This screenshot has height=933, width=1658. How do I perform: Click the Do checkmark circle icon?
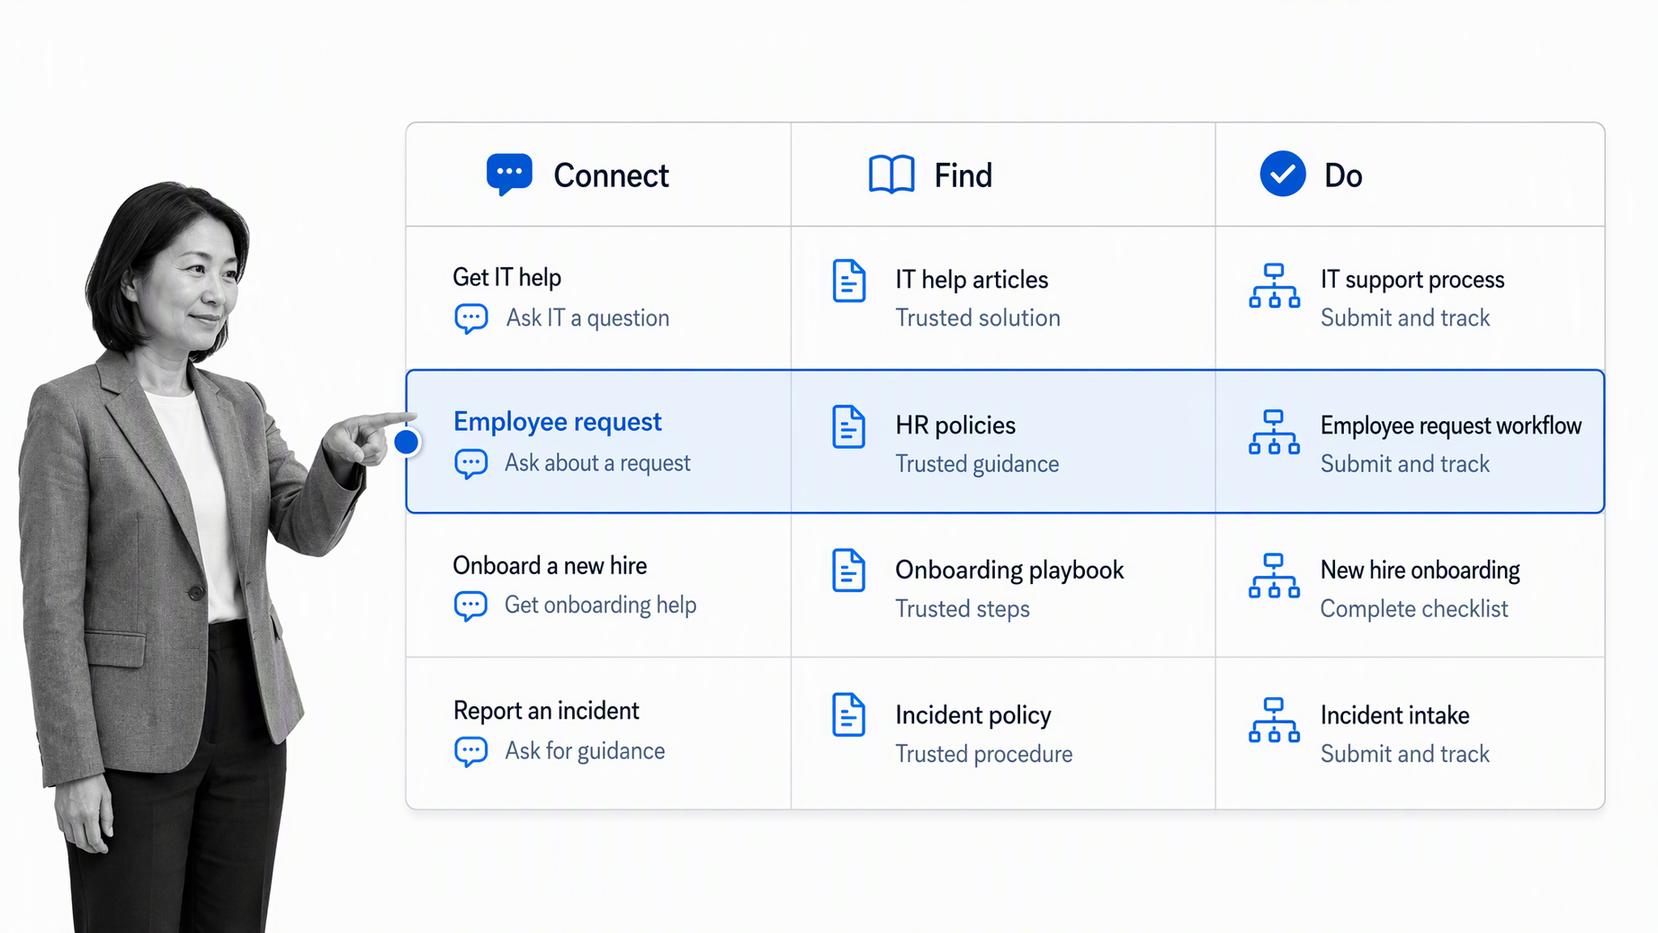(x=1283, y=174)
